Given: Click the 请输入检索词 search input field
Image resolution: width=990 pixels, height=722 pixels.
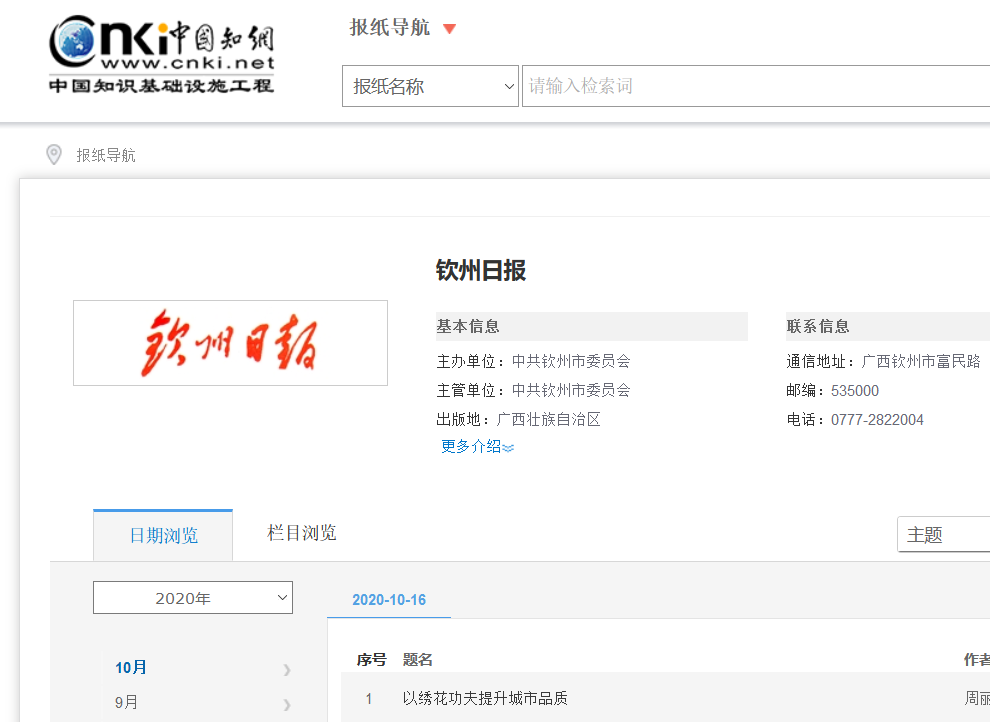Looking at the screenshot, I should click(x=755, y=86).
